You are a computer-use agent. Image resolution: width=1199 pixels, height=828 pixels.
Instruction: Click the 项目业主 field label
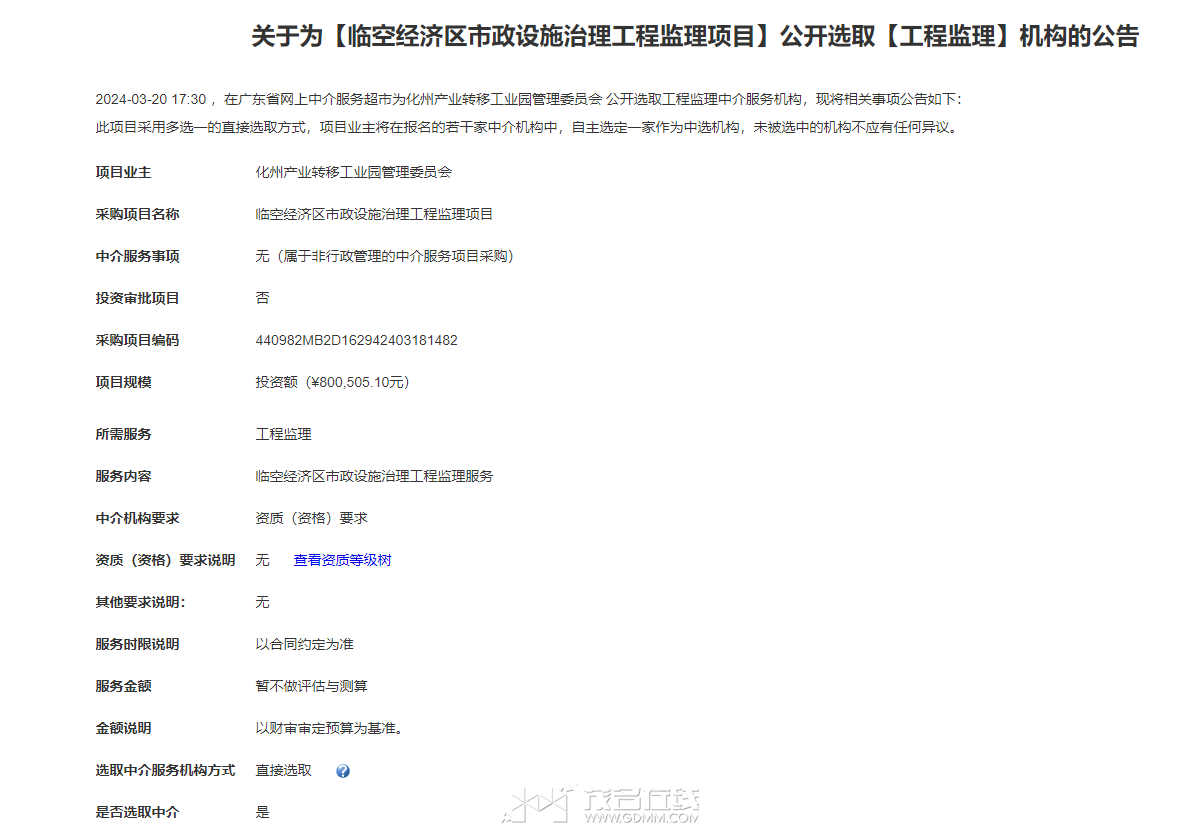click(x=123, y=172)
